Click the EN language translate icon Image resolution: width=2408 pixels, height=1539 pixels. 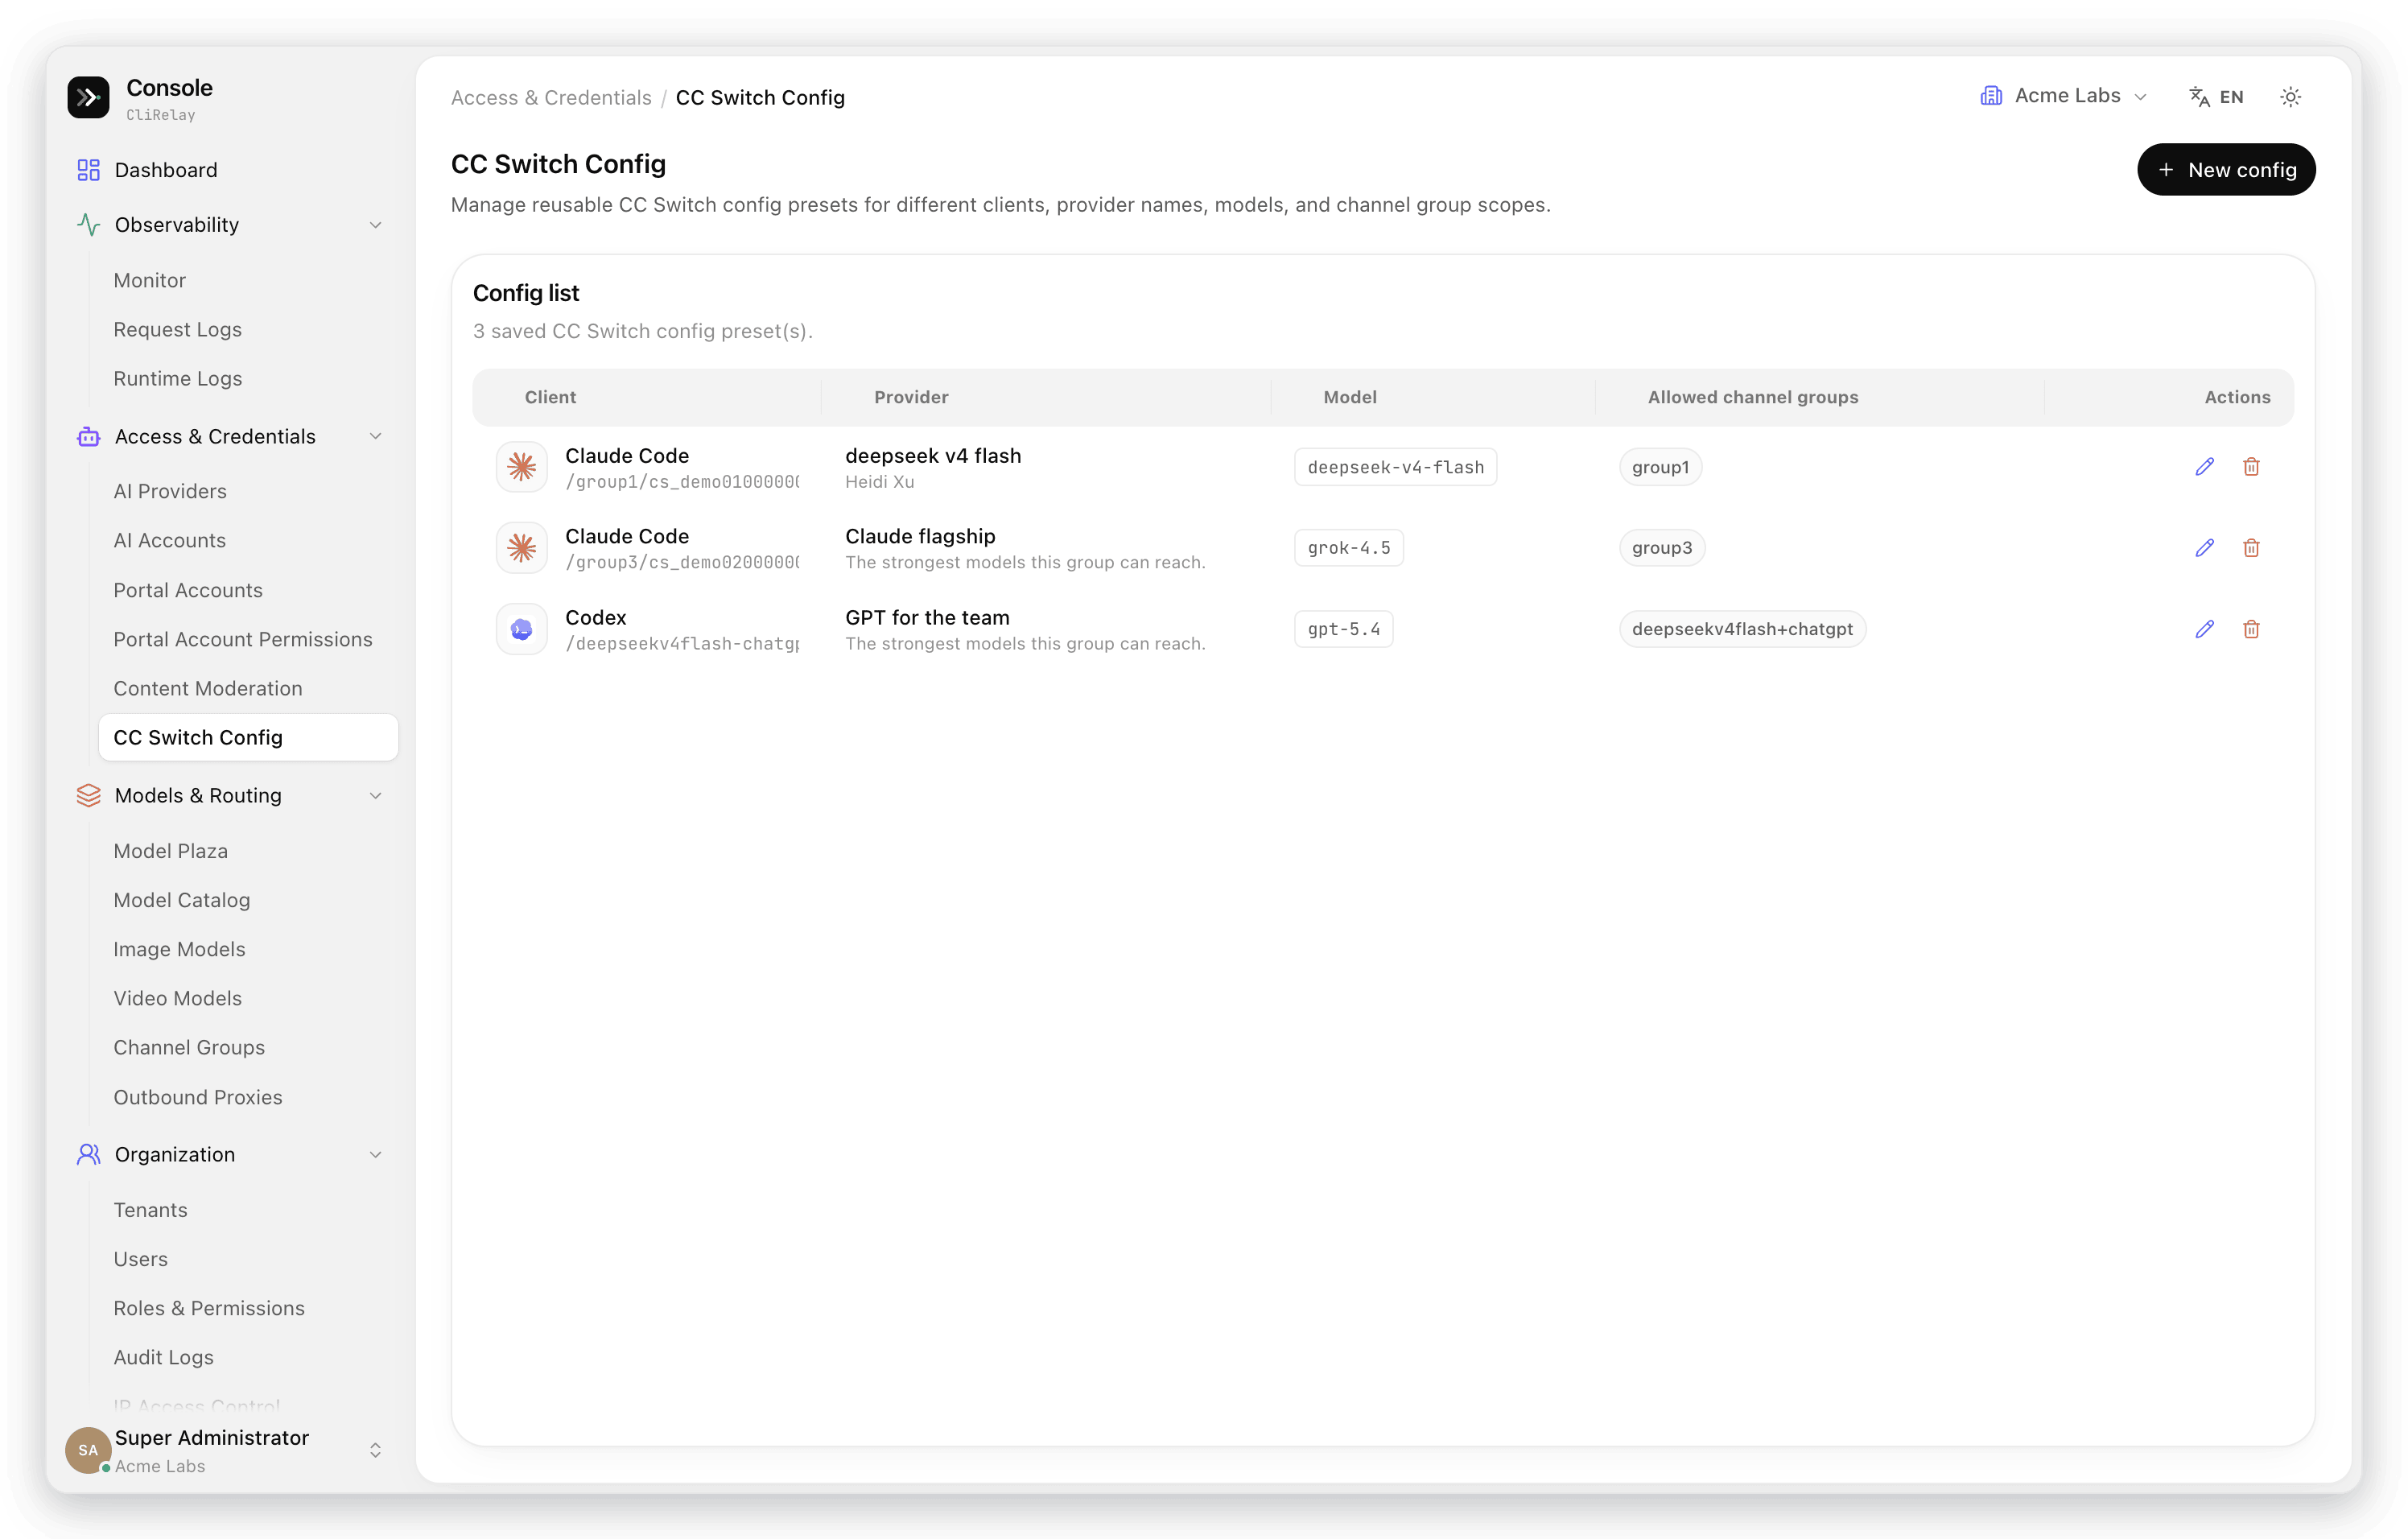(2199, 97)
